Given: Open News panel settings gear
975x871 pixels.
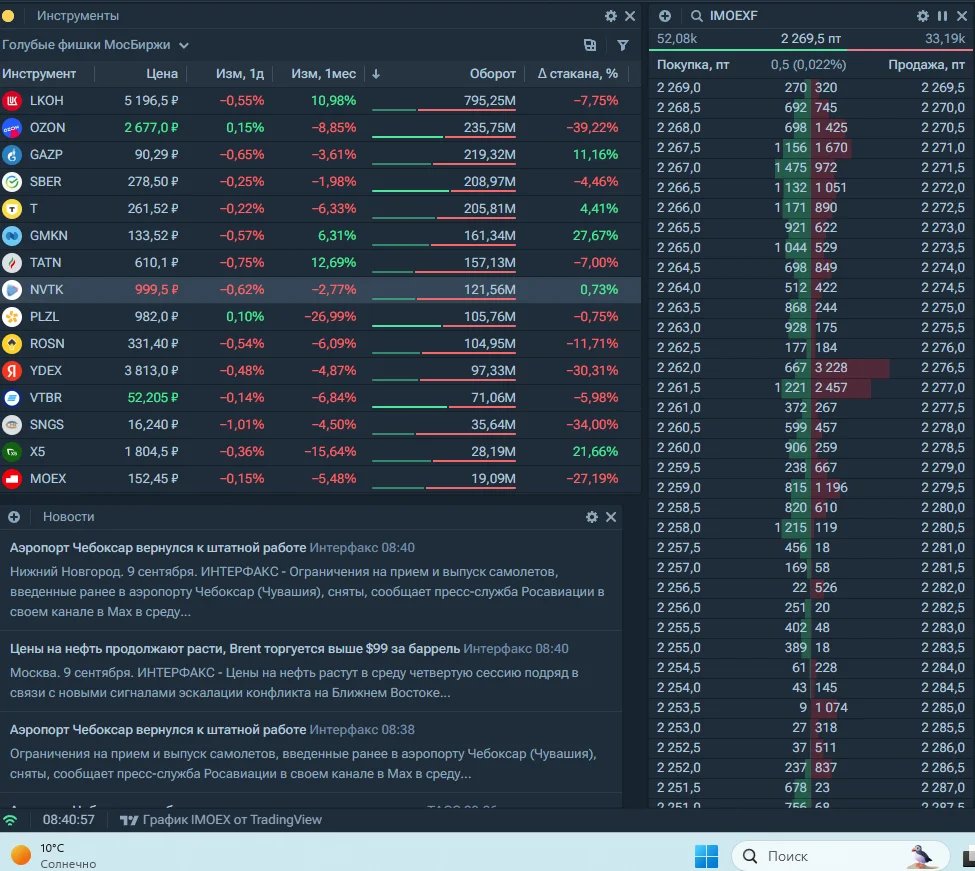Looking at the screenshot, I should (x=591, y=517).
